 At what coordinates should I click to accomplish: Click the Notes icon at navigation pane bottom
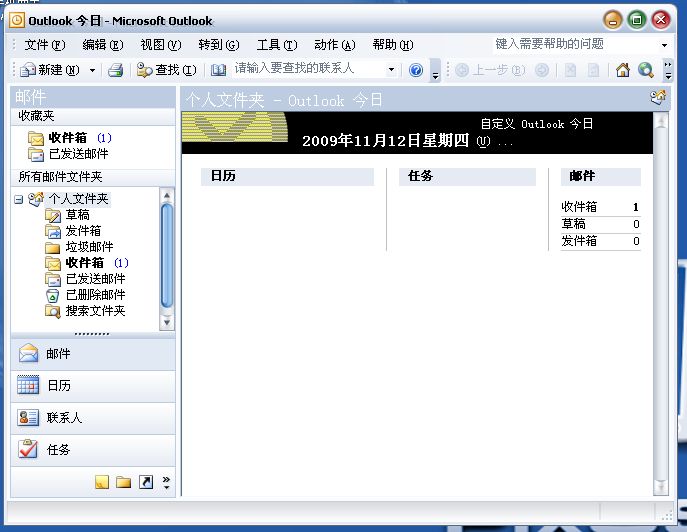click(102, 482)
